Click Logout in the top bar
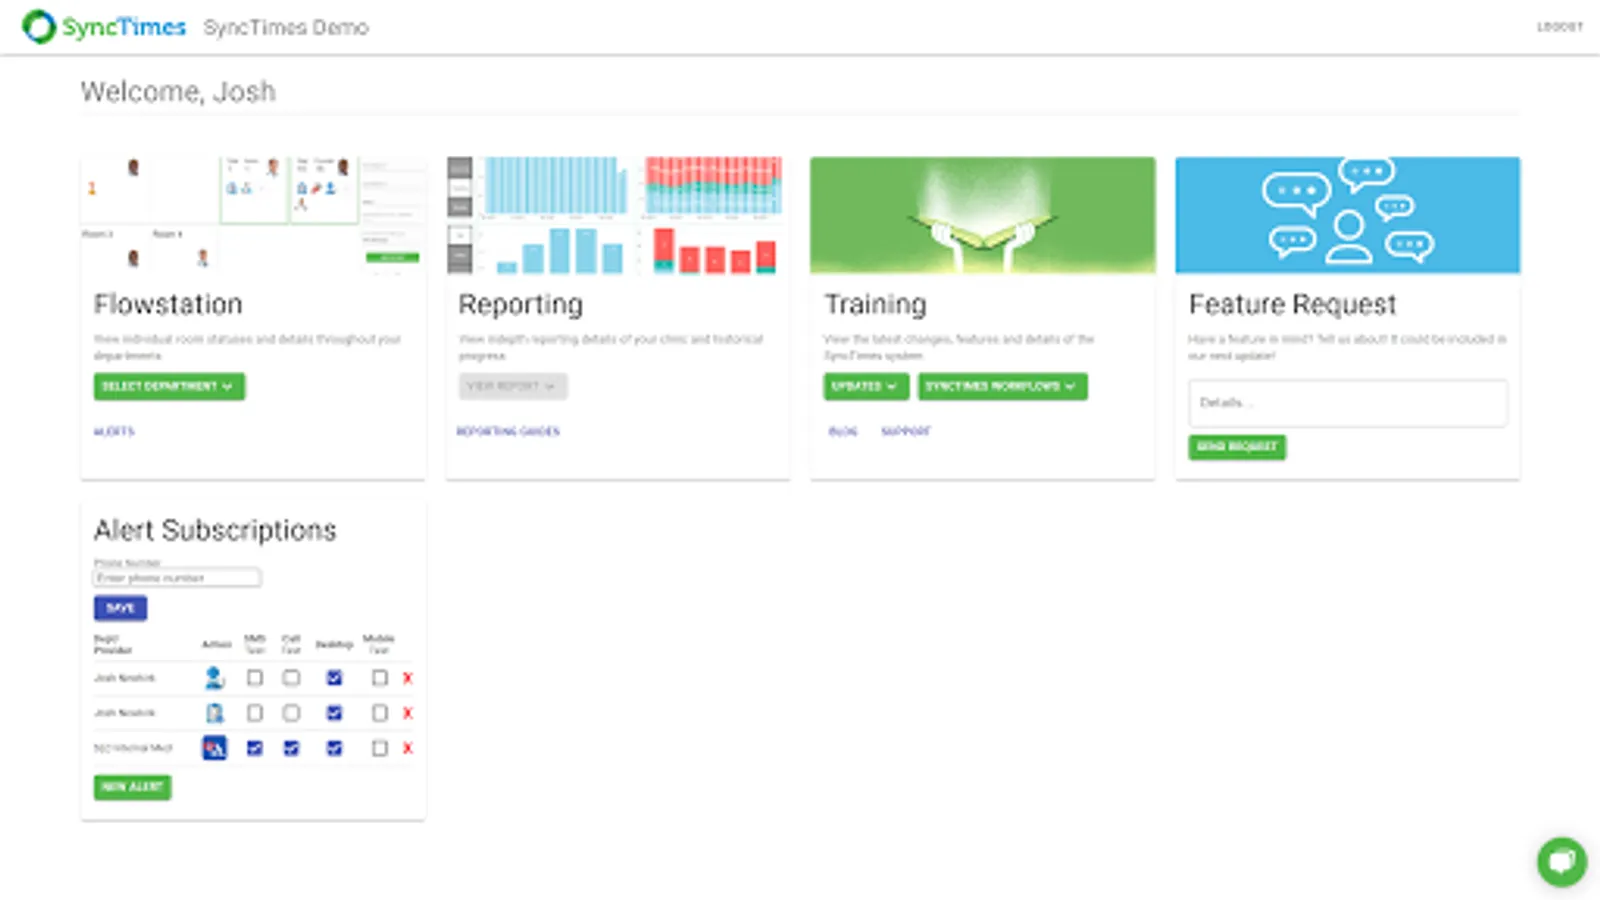This screenshot has width=1600, height=900. click(1560, 27)
